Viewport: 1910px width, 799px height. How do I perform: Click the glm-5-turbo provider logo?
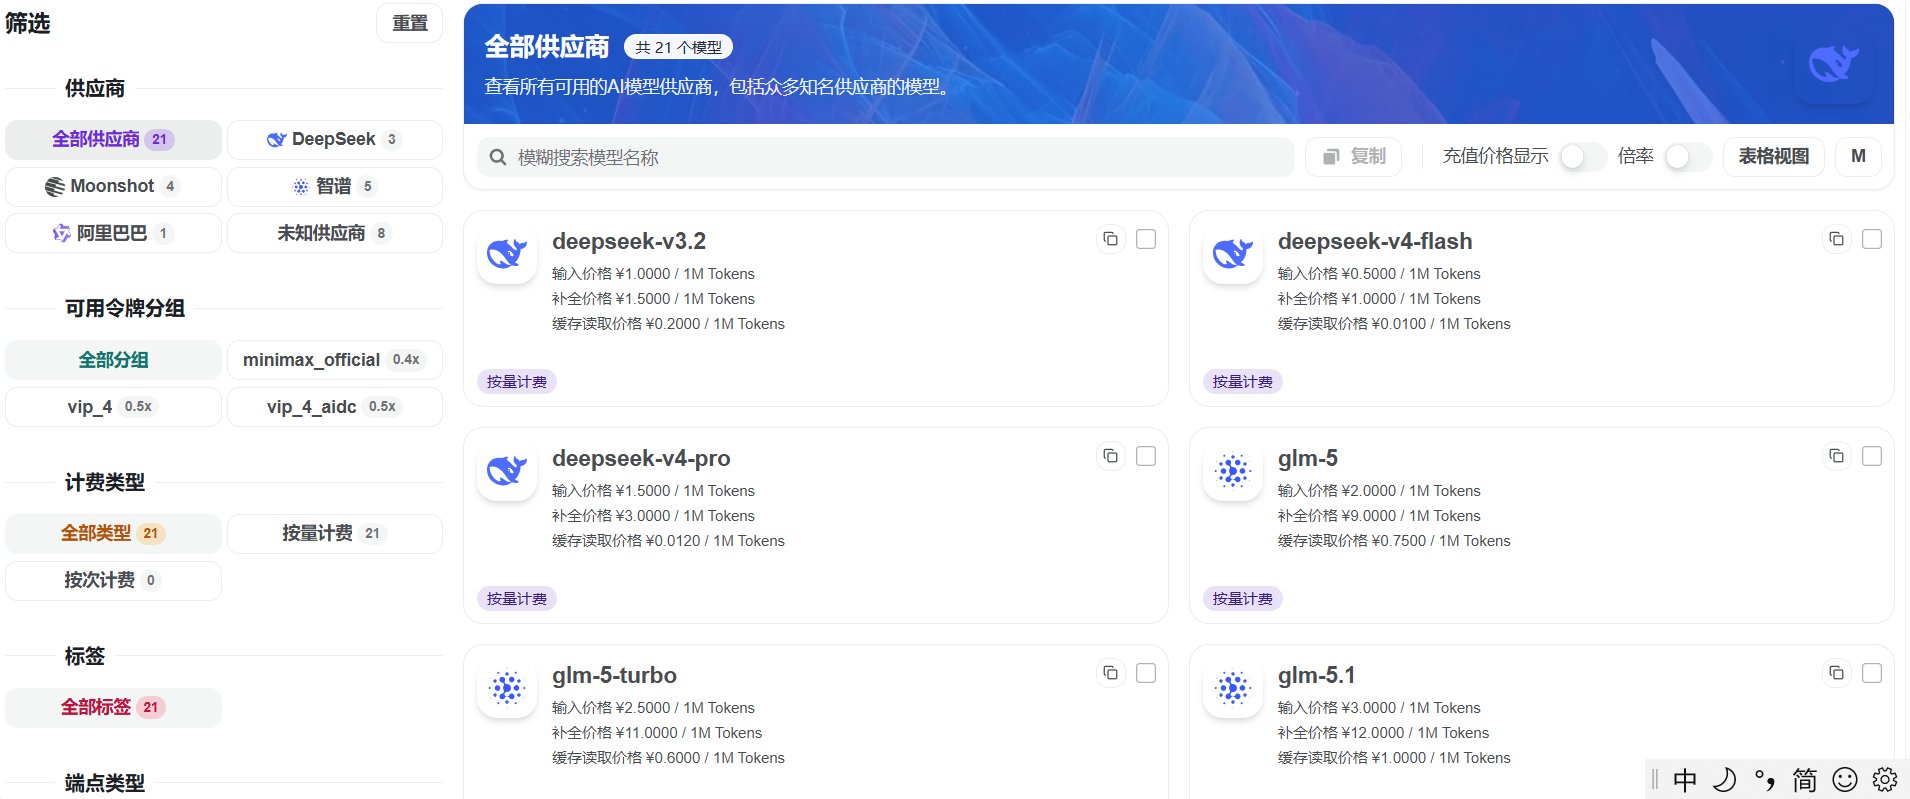(507, 688)
